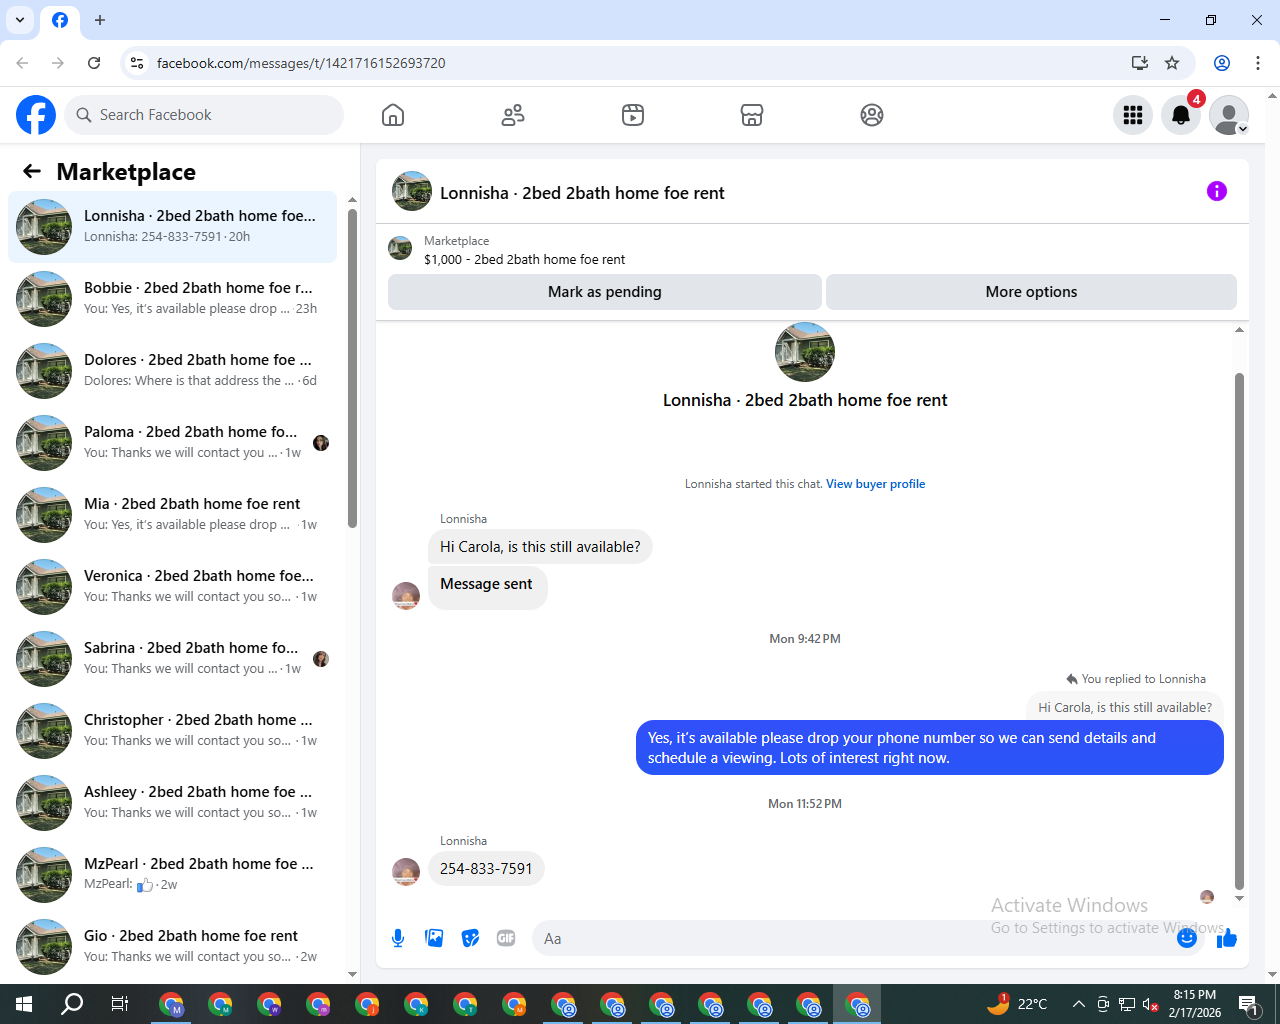This screenshot has height=1024, width=1280.
Task: Open the Facebook logo home link
Action: [36, 115]
